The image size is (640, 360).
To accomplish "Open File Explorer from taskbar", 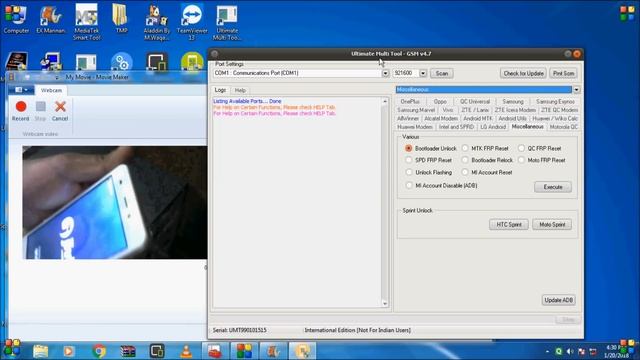I will click(x=40, y=351).
